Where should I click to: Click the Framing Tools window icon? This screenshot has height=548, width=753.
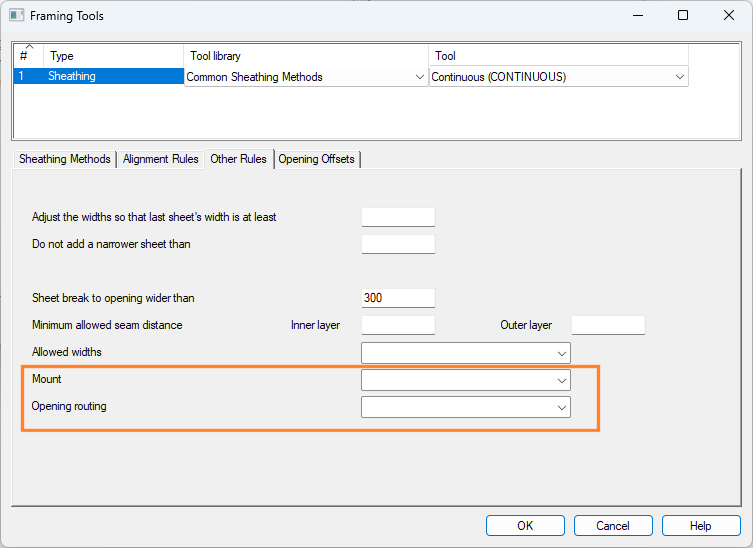point(17,16)
